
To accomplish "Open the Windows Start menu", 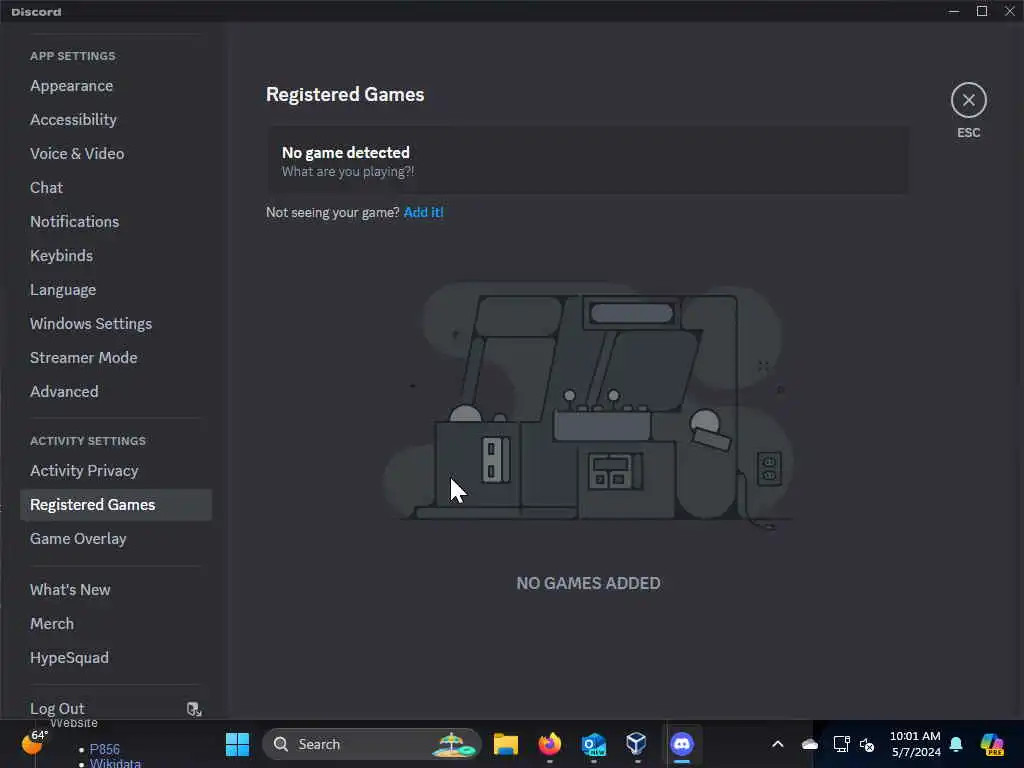I will (x=237, y=744).
